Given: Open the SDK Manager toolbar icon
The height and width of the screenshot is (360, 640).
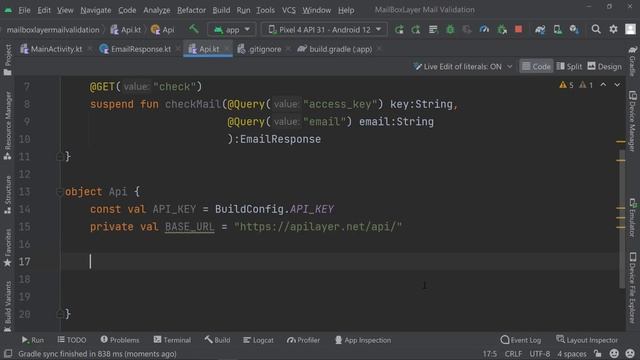Looking at the screenshot, I should click(574, 29).
